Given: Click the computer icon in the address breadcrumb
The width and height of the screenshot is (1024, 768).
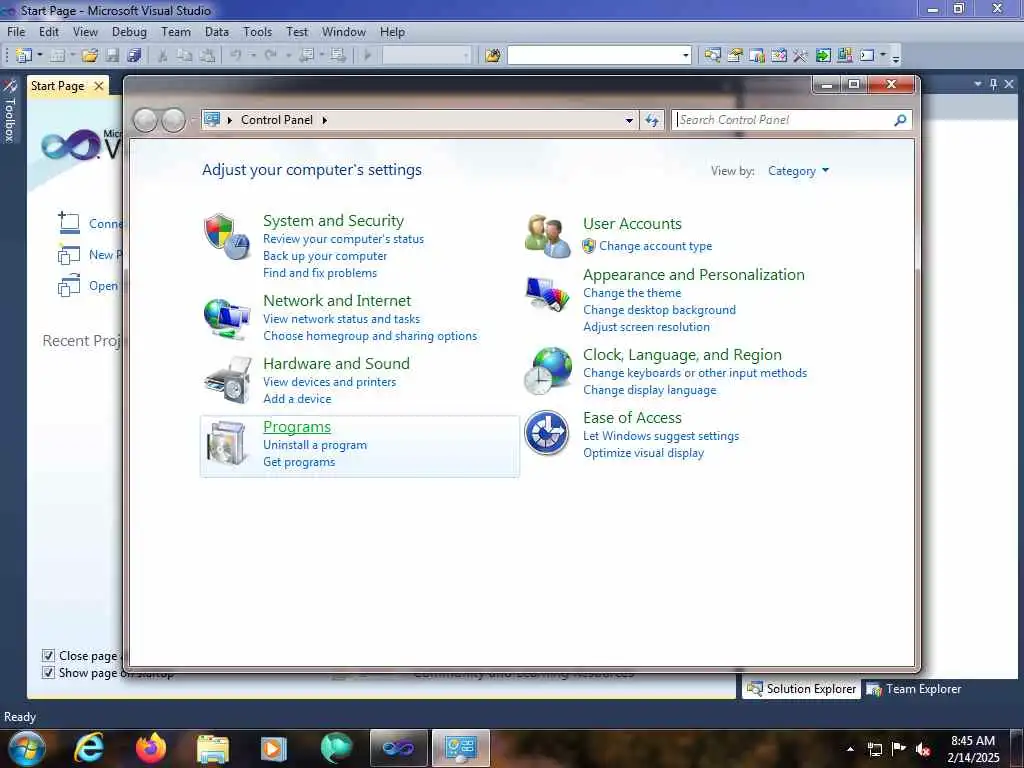Looking at the screenshot, I should [212, 120].
